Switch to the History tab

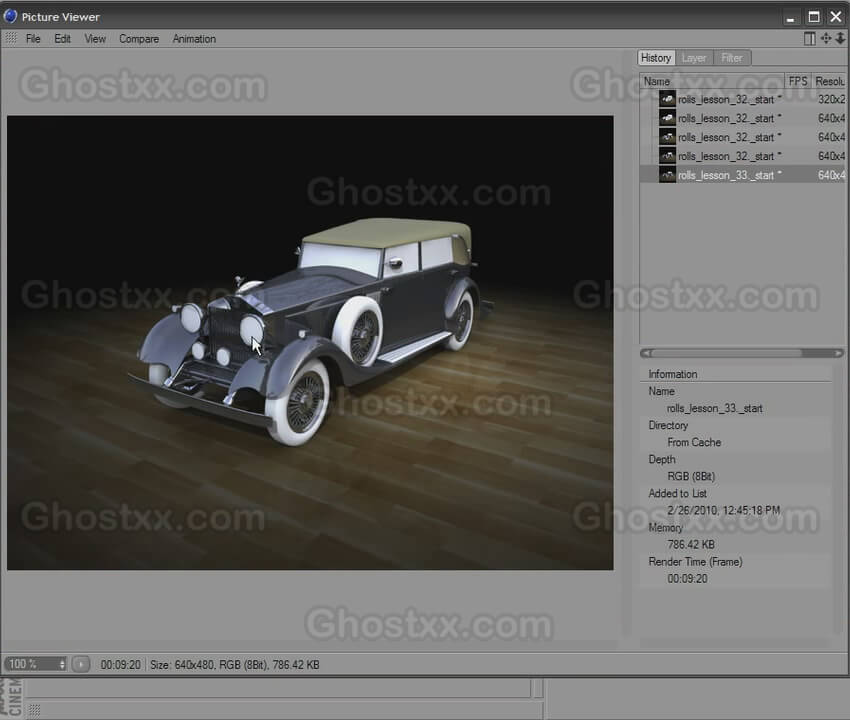click(656, 57)
